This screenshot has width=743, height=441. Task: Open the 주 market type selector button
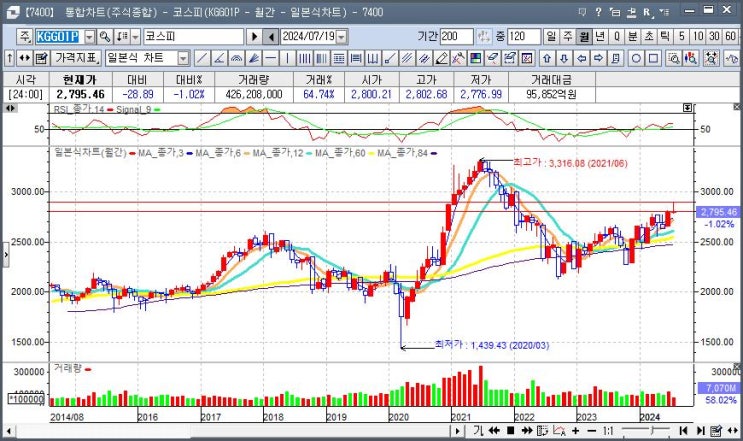point(24,36)
